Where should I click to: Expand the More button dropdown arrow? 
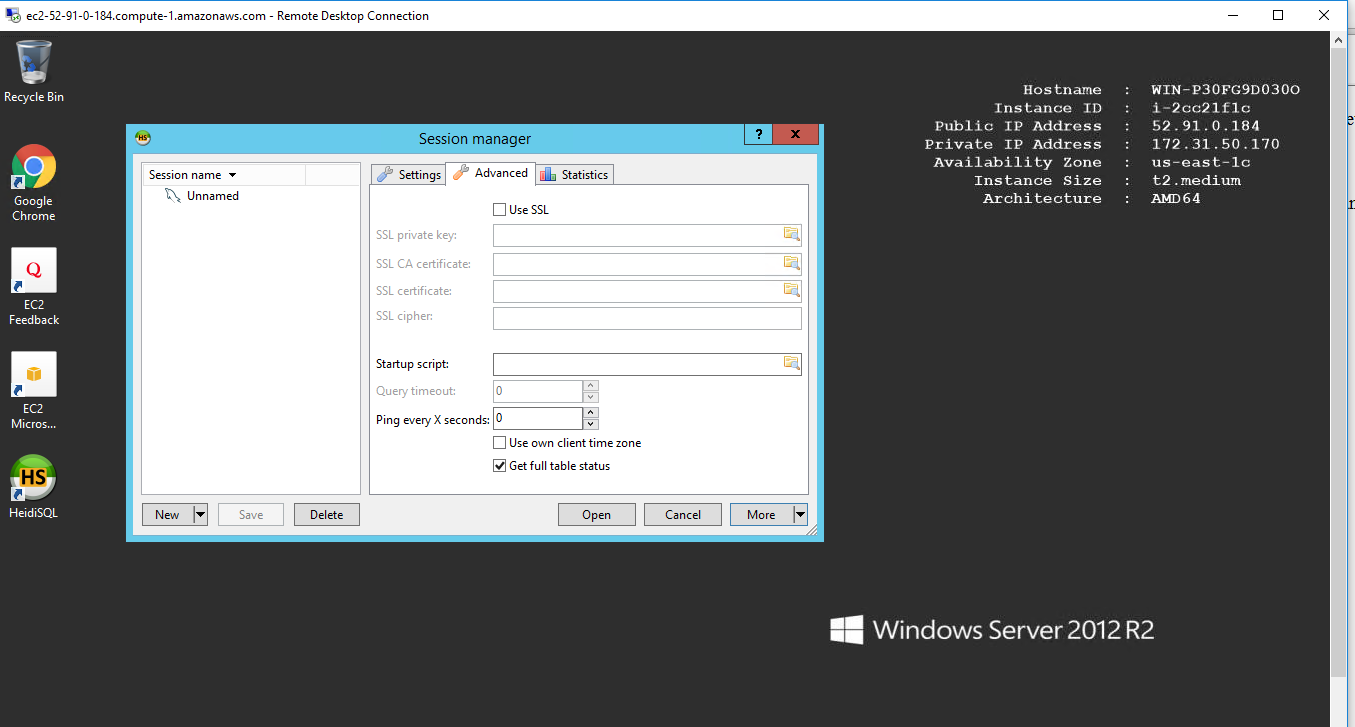[x=799, y=515]
